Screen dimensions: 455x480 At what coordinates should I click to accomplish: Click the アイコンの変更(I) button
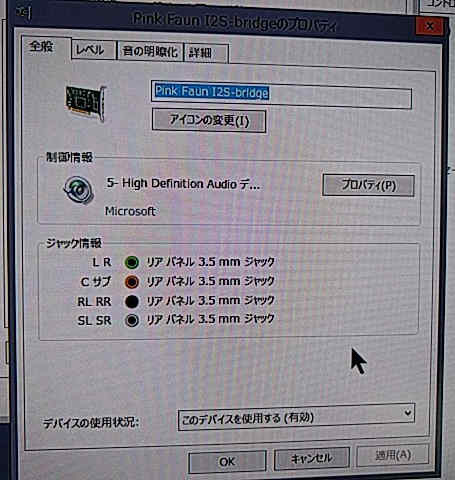pos(209,120)
